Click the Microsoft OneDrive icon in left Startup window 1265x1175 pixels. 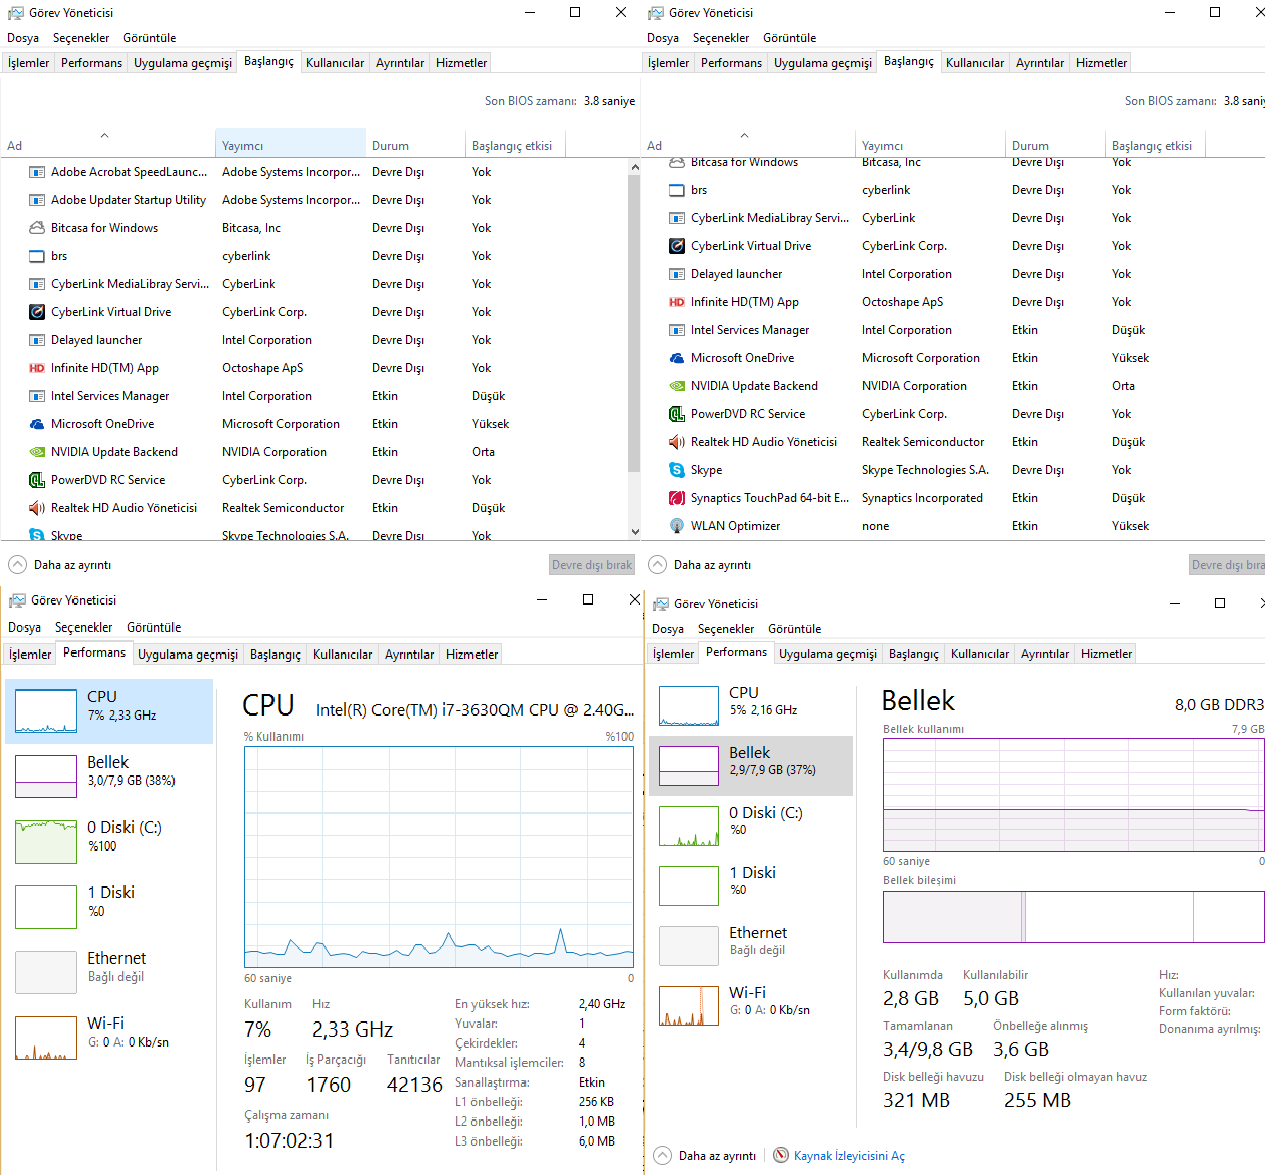coord(37,424)
